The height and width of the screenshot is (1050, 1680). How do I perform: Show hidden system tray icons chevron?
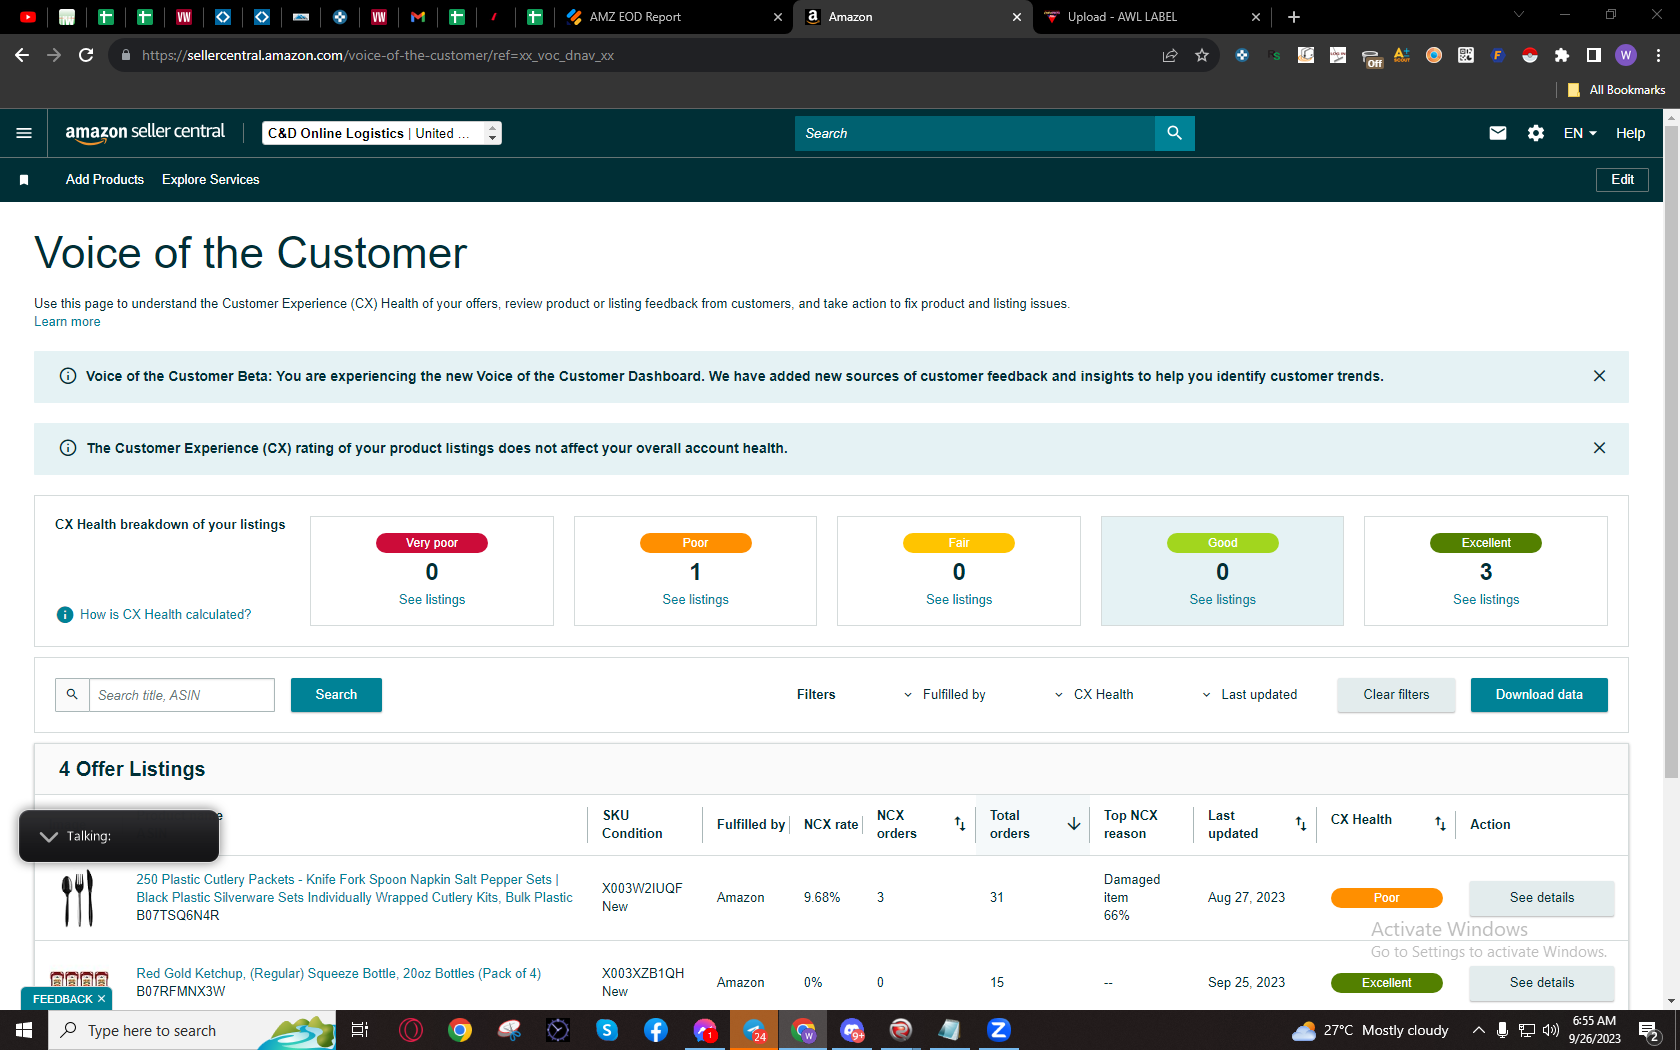pos(1478,1030)
